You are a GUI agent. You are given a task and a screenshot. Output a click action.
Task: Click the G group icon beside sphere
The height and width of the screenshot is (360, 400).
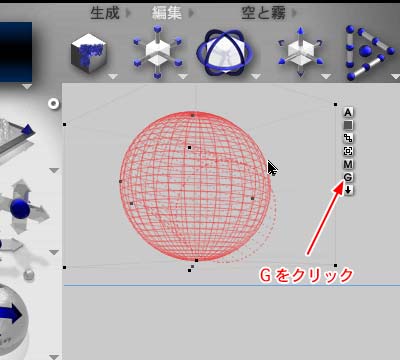(x=348, y=177)
